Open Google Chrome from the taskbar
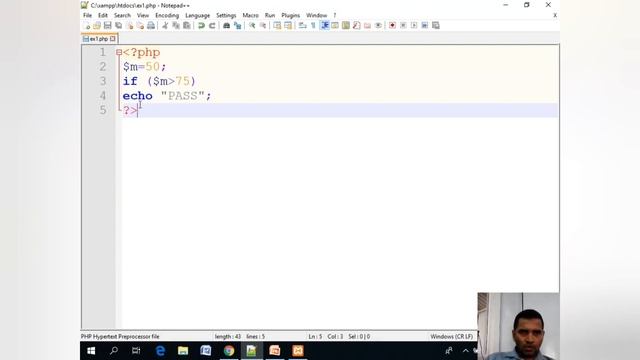Image resolution: width=640 pixels, height=360 pixels. click(x=229, y=351)
